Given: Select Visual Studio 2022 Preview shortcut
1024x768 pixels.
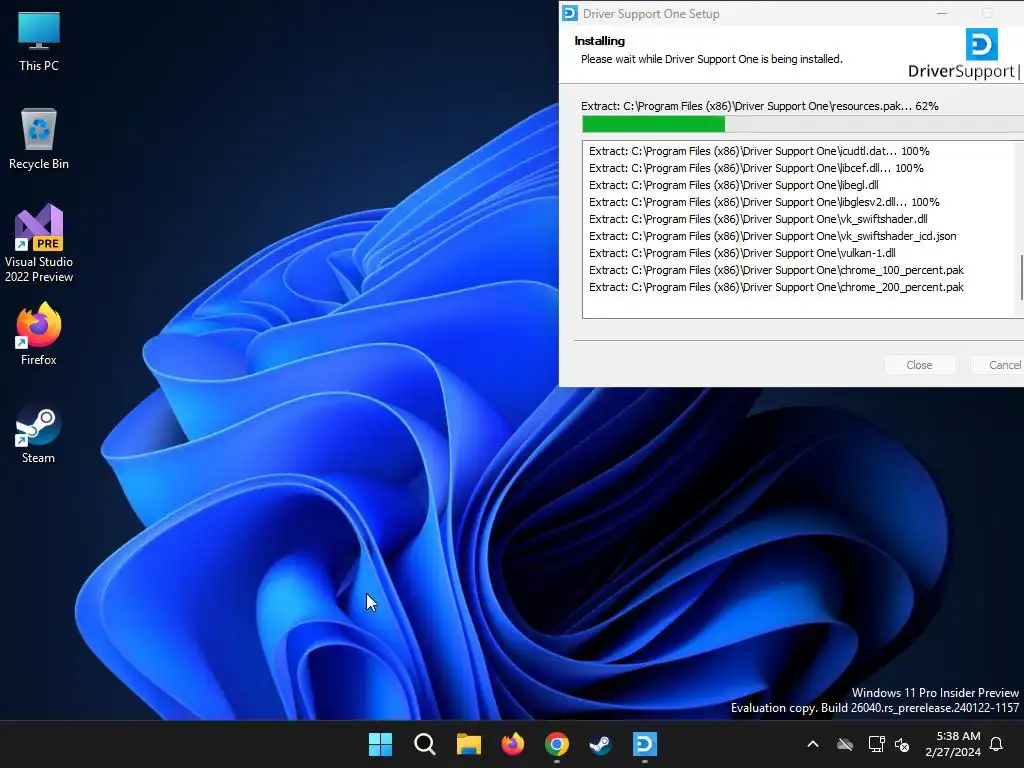Looking at the screenshot, I should click(39, 244).
